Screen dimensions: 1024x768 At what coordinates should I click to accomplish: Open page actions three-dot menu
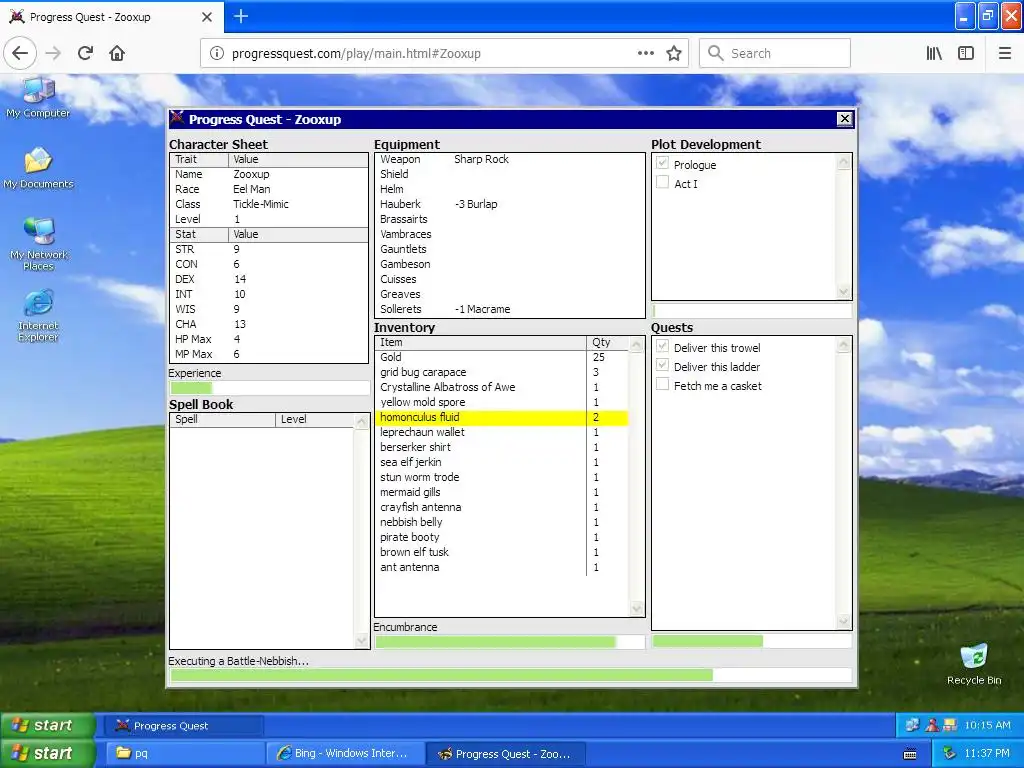pyautogui.click(x=645, y=54)
